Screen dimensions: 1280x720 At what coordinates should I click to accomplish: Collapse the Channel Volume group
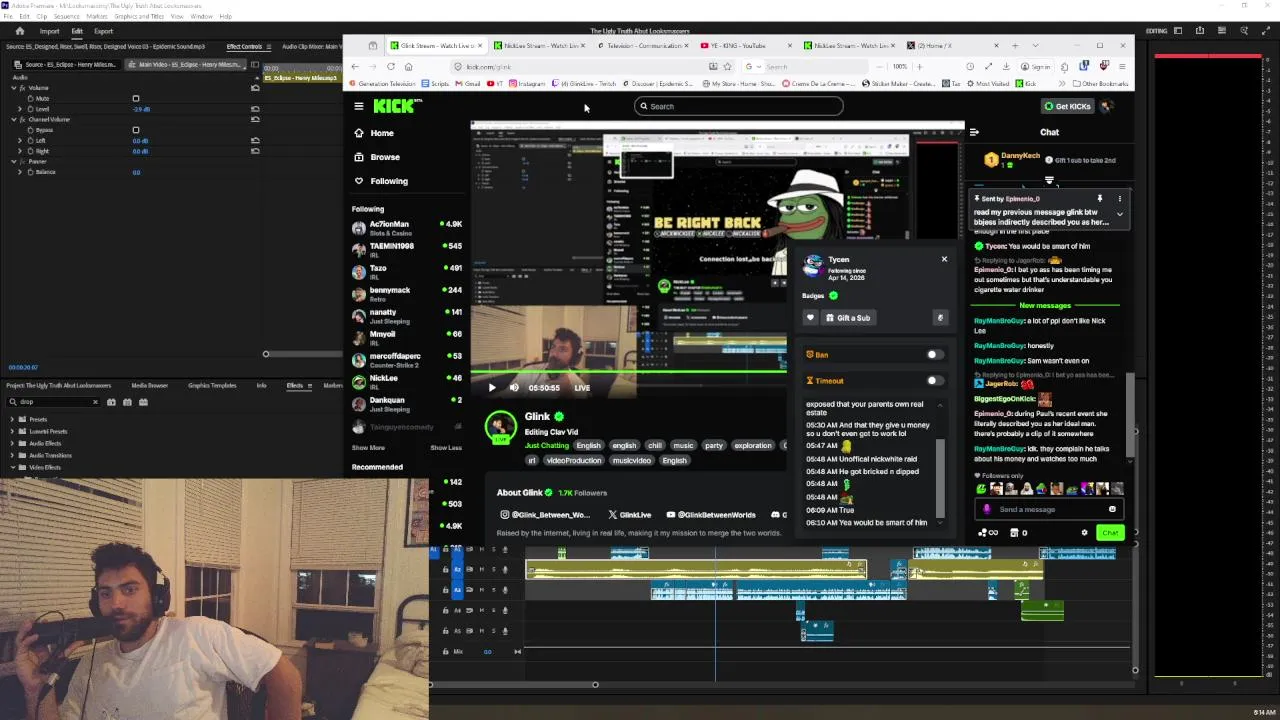(x=15, y=119)
